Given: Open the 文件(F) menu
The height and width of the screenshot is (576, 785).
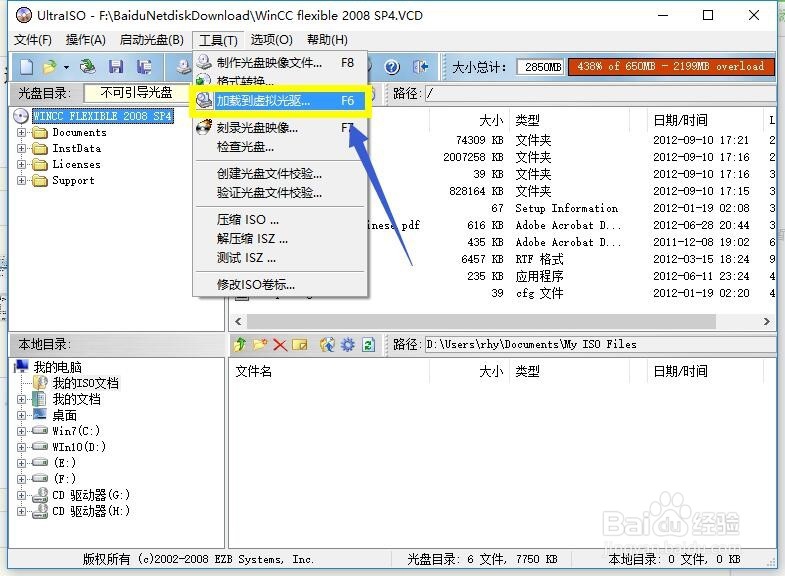Looking at the screenshot, I should click(x=33, y=40).
